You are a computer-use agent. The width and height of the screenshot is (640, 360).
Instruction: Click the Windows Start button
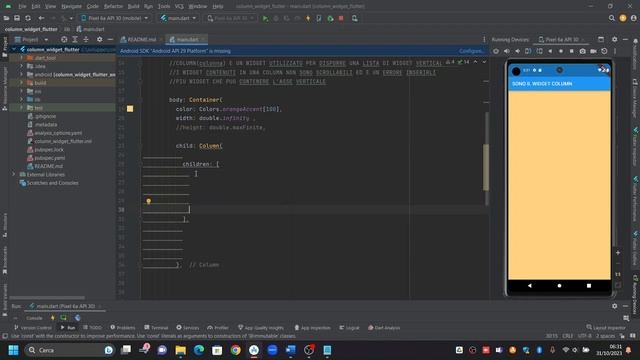coord(13,350)
